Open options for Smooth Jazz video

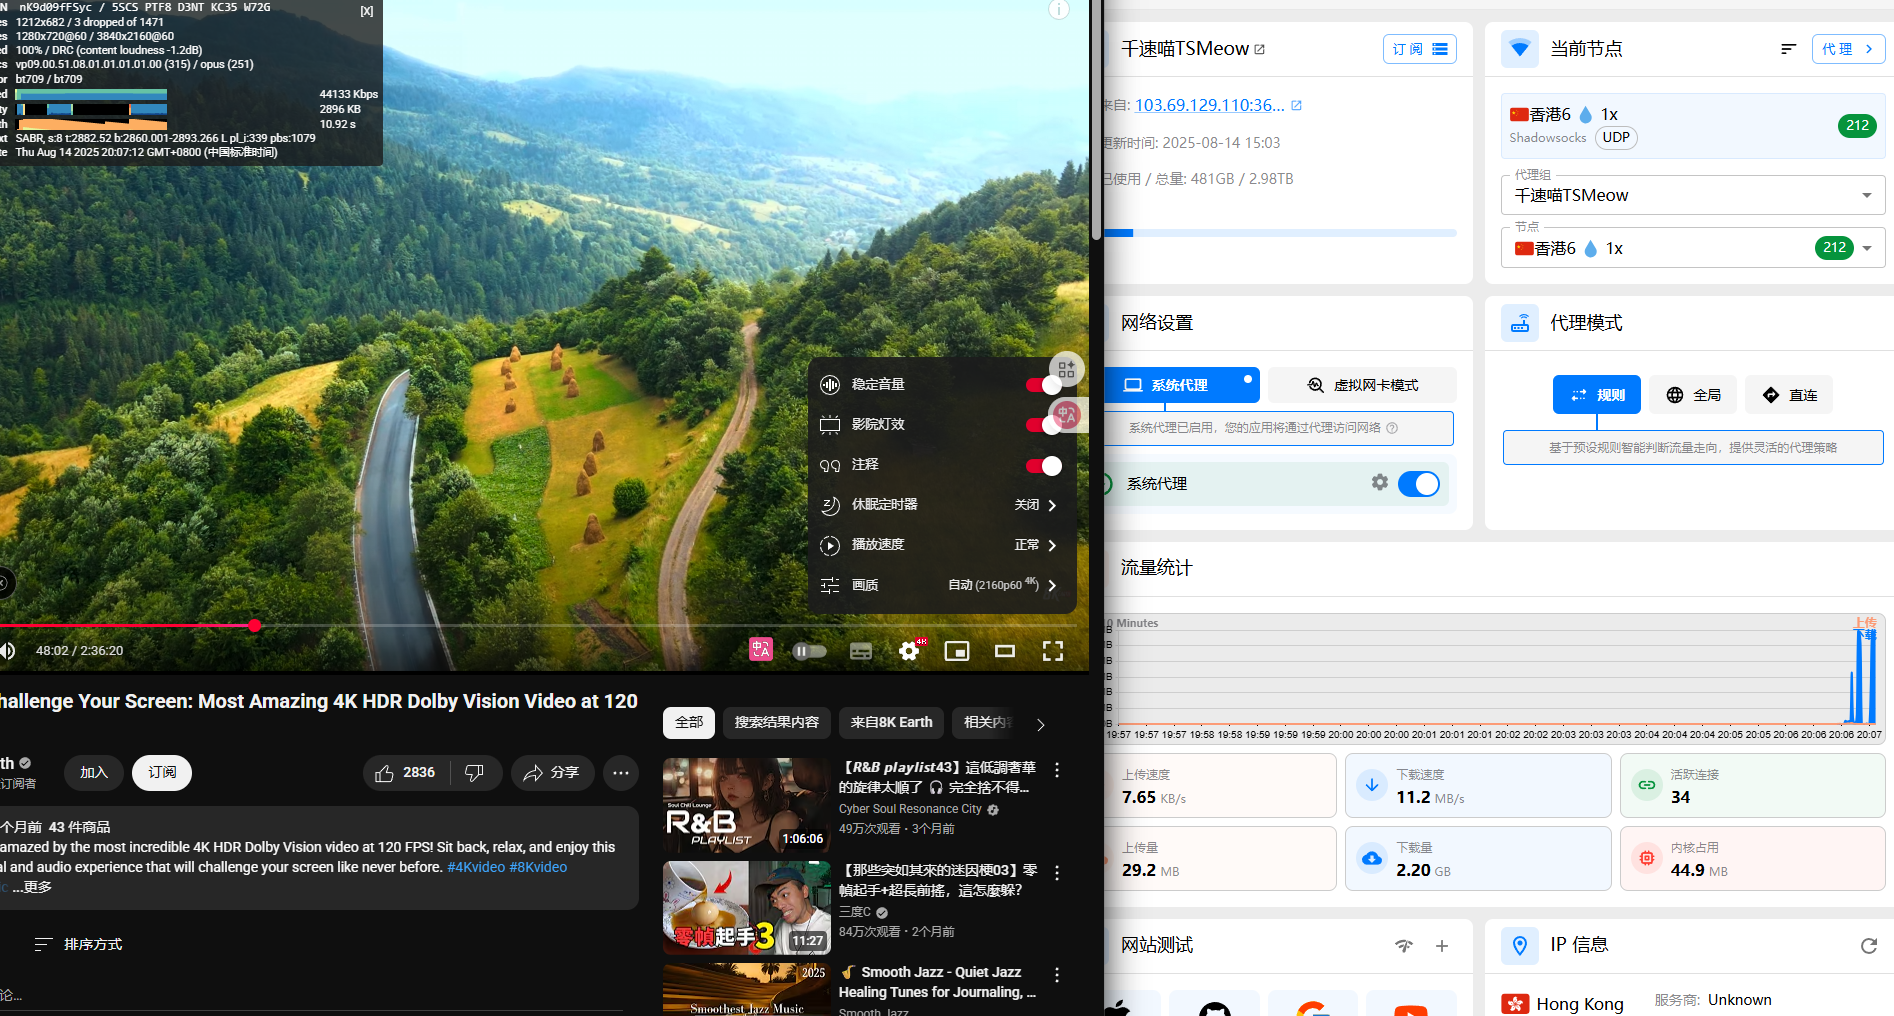(1057, 975)
